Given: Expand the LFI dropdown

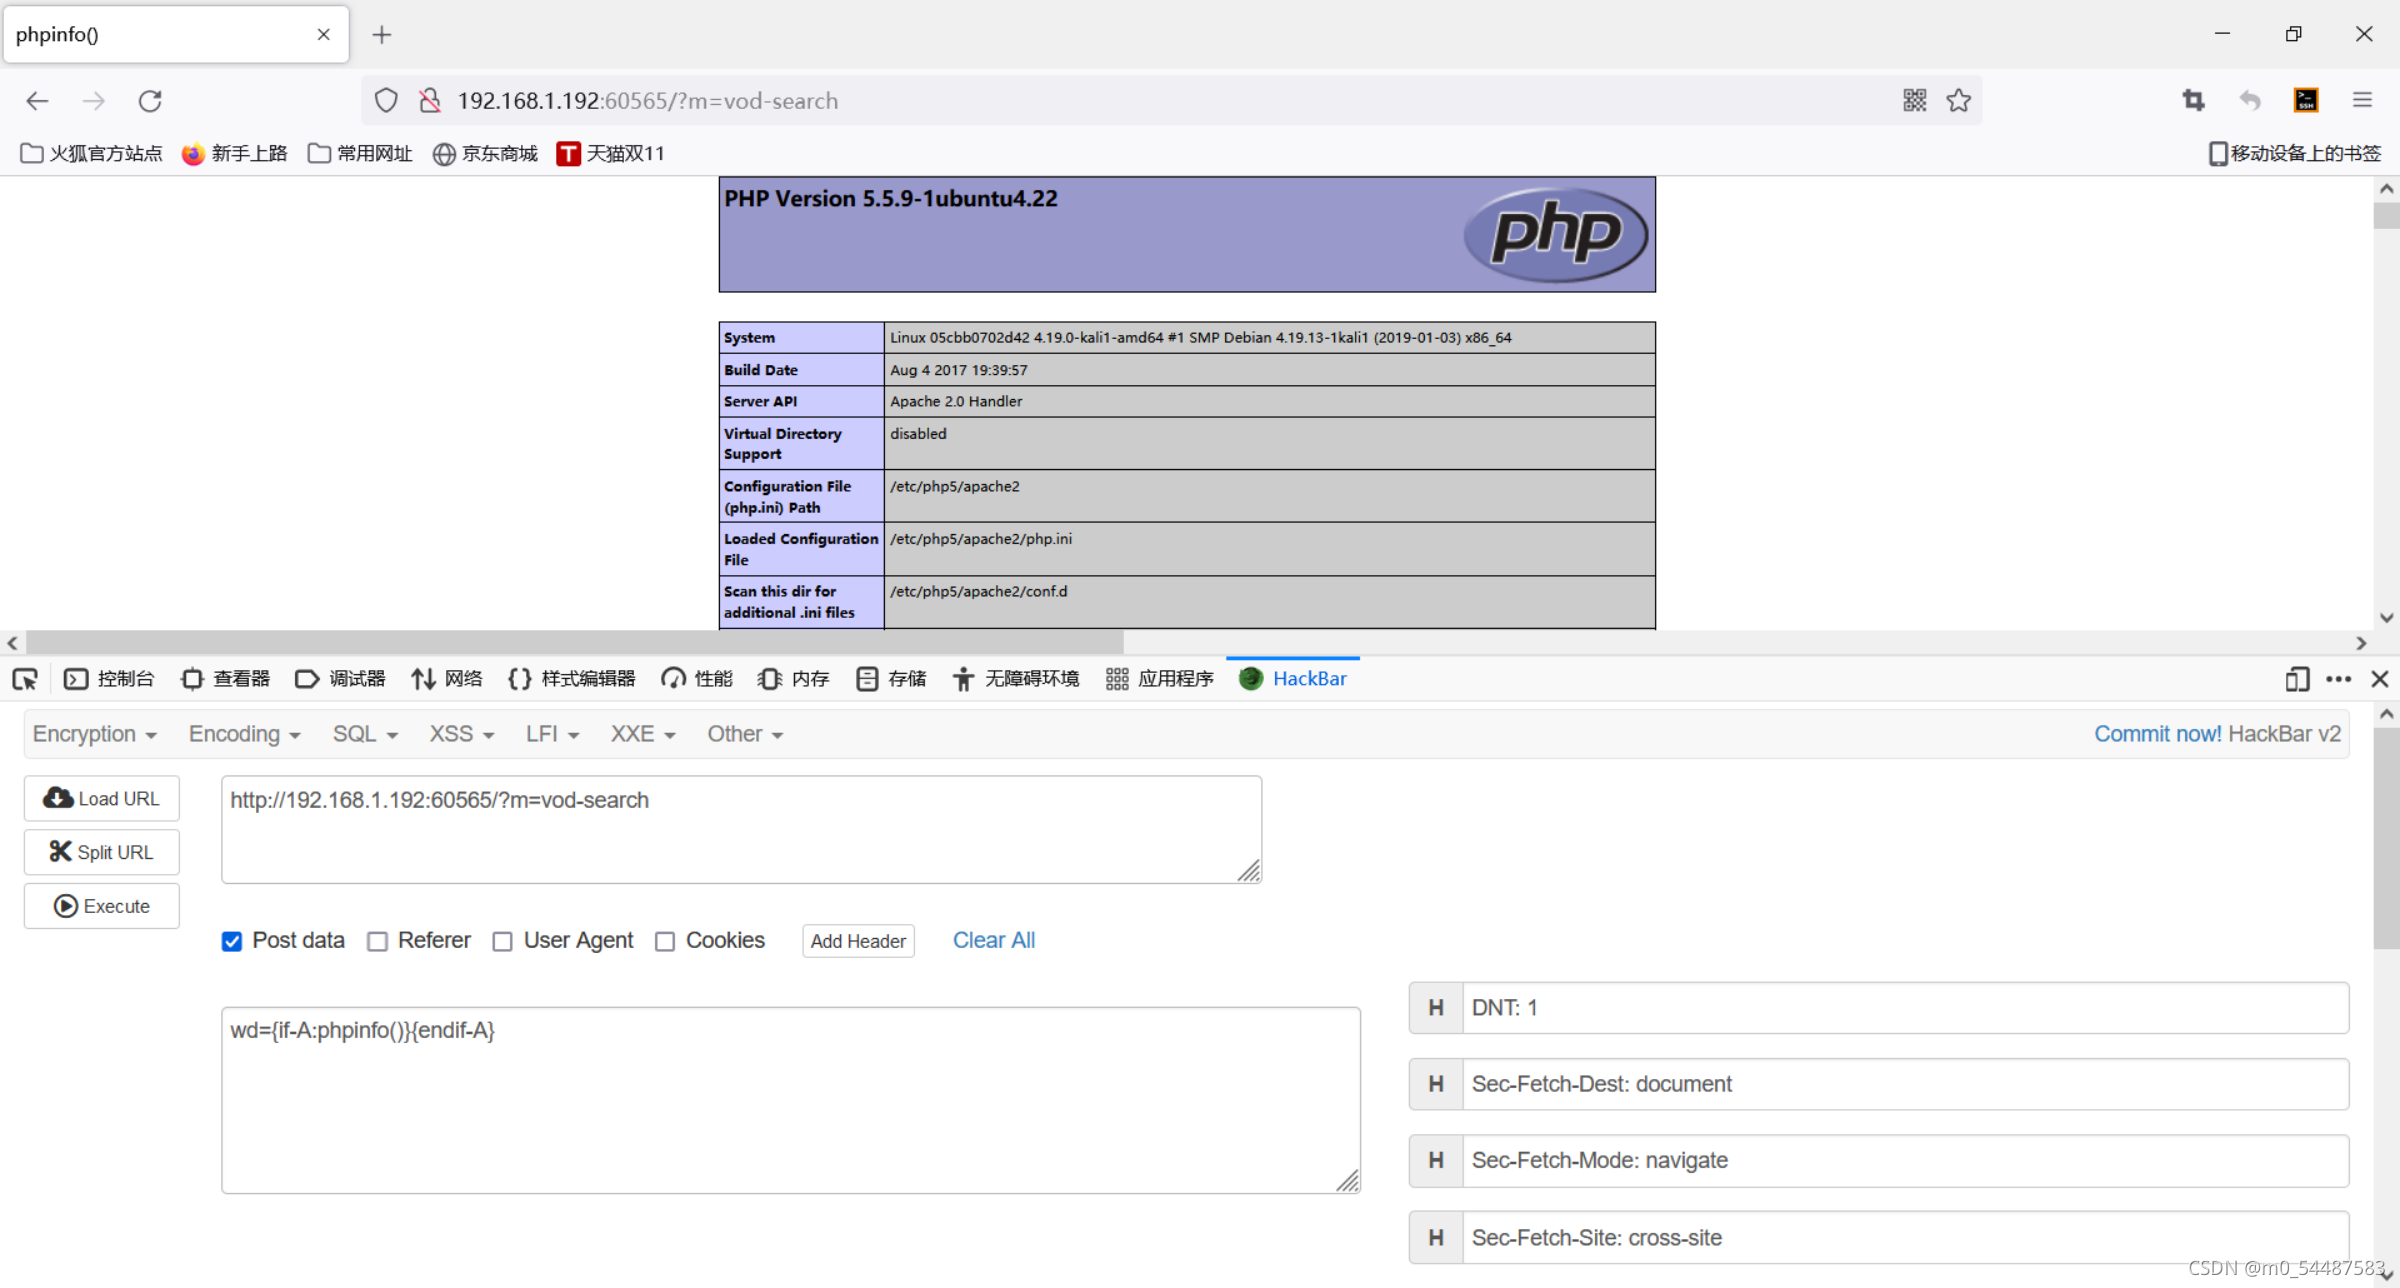Looking at the screenshot, I should point(552,734).
